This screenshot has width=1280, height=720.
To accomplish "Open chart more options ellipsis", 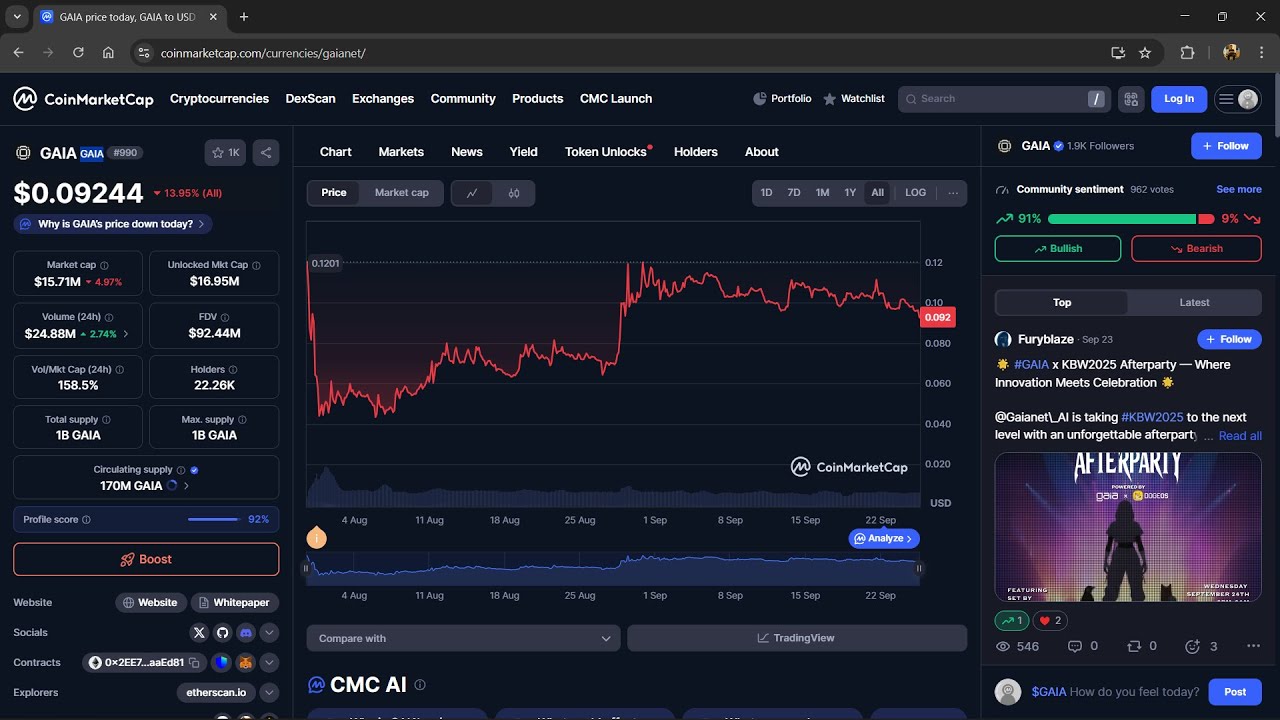I will point(952,193).
